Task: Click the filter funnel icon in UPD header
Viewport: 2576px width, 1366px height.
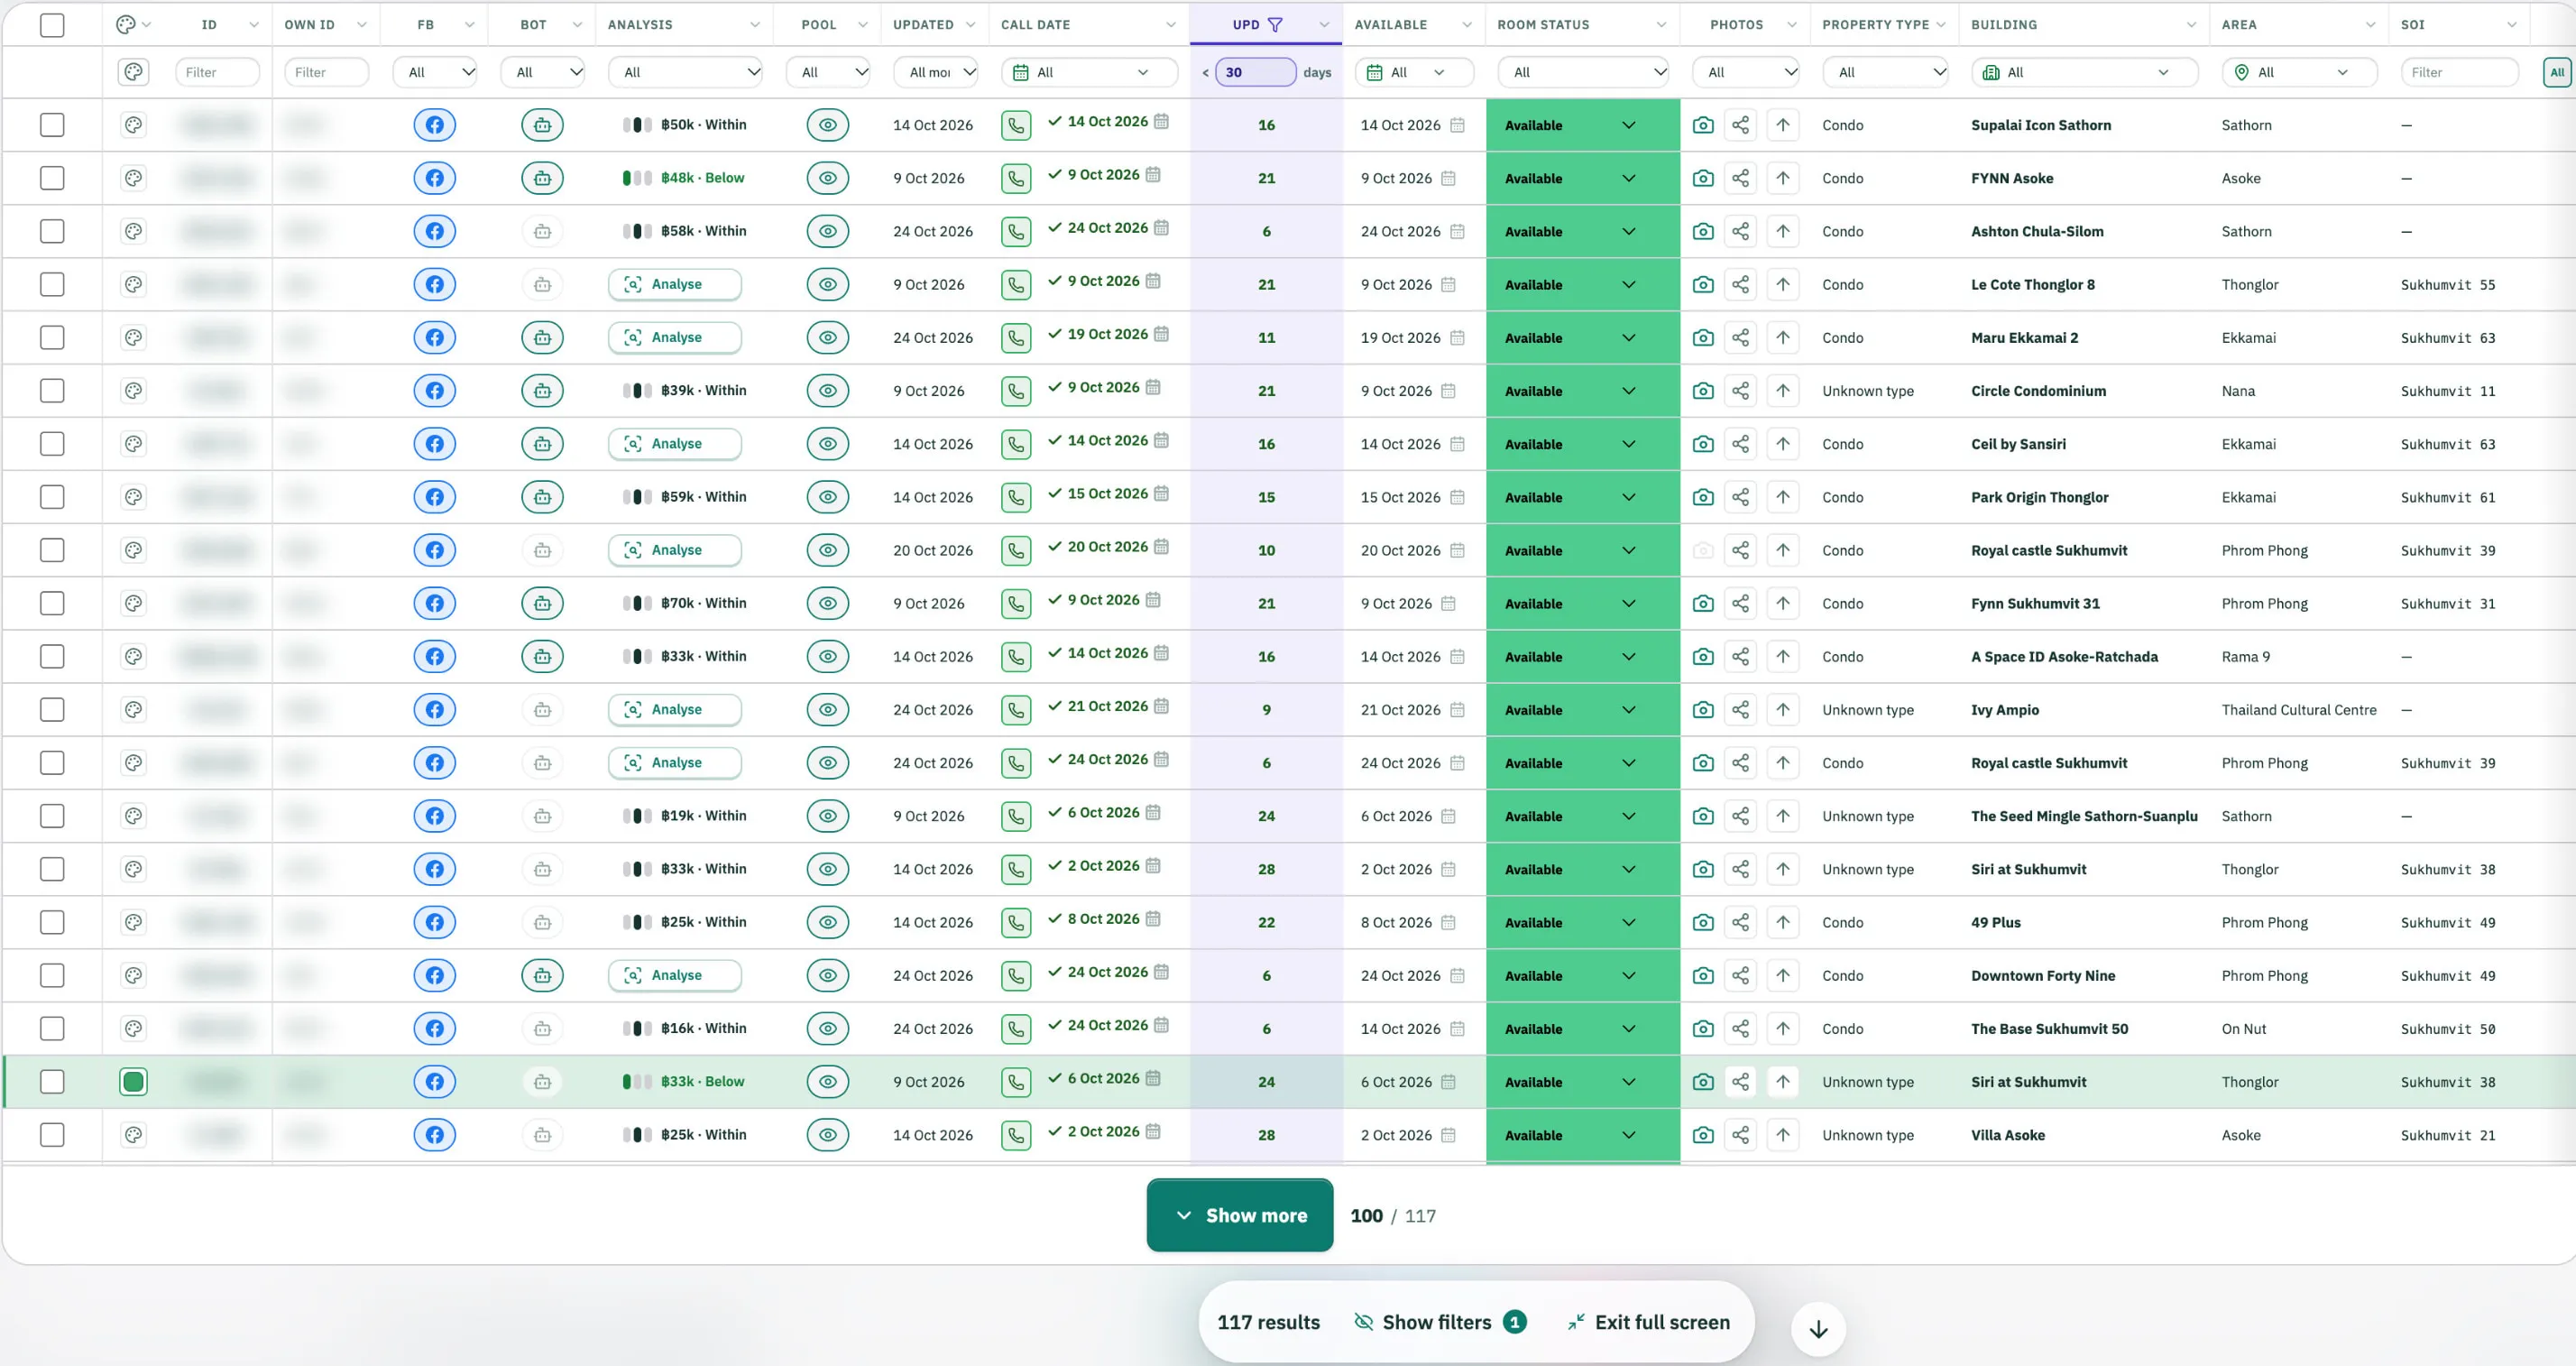Action: 1275,25
